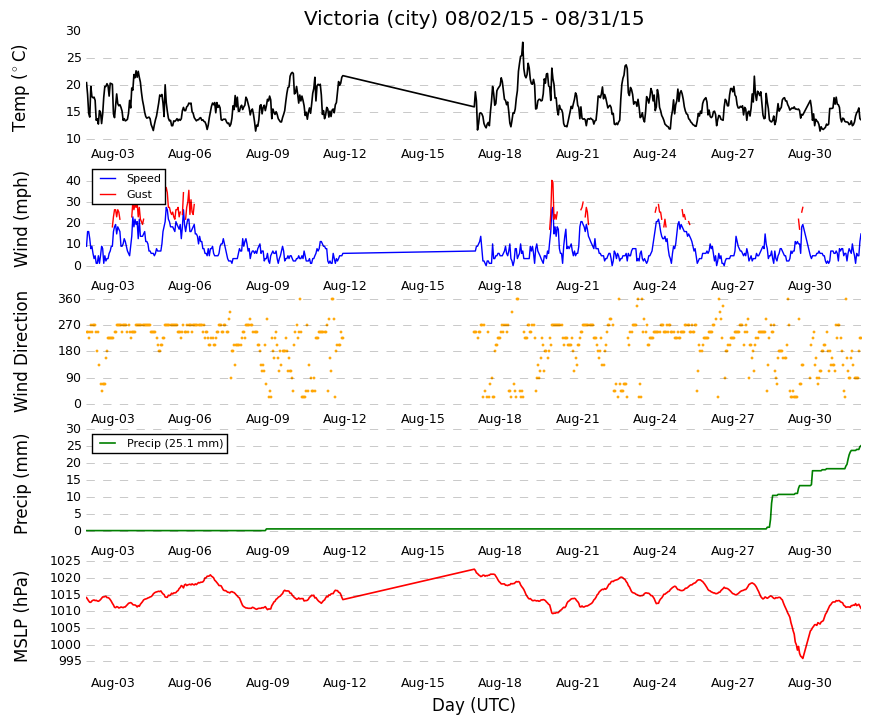This screenshot has height=725, width=871.
Task: Click the temperature peak spike near Aug-19
Action: point(522,43)
